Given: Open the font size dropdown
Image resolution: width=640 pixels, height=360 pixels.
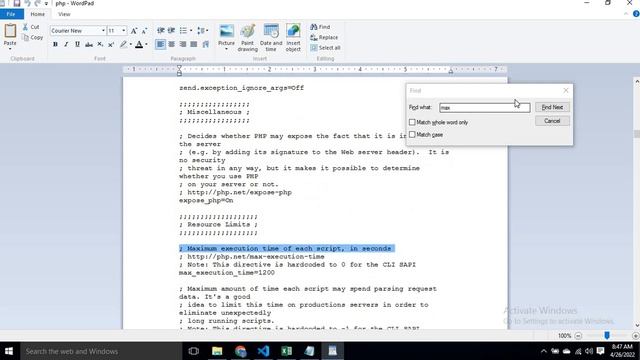Looking at the screenshot, I should [123, 31].
